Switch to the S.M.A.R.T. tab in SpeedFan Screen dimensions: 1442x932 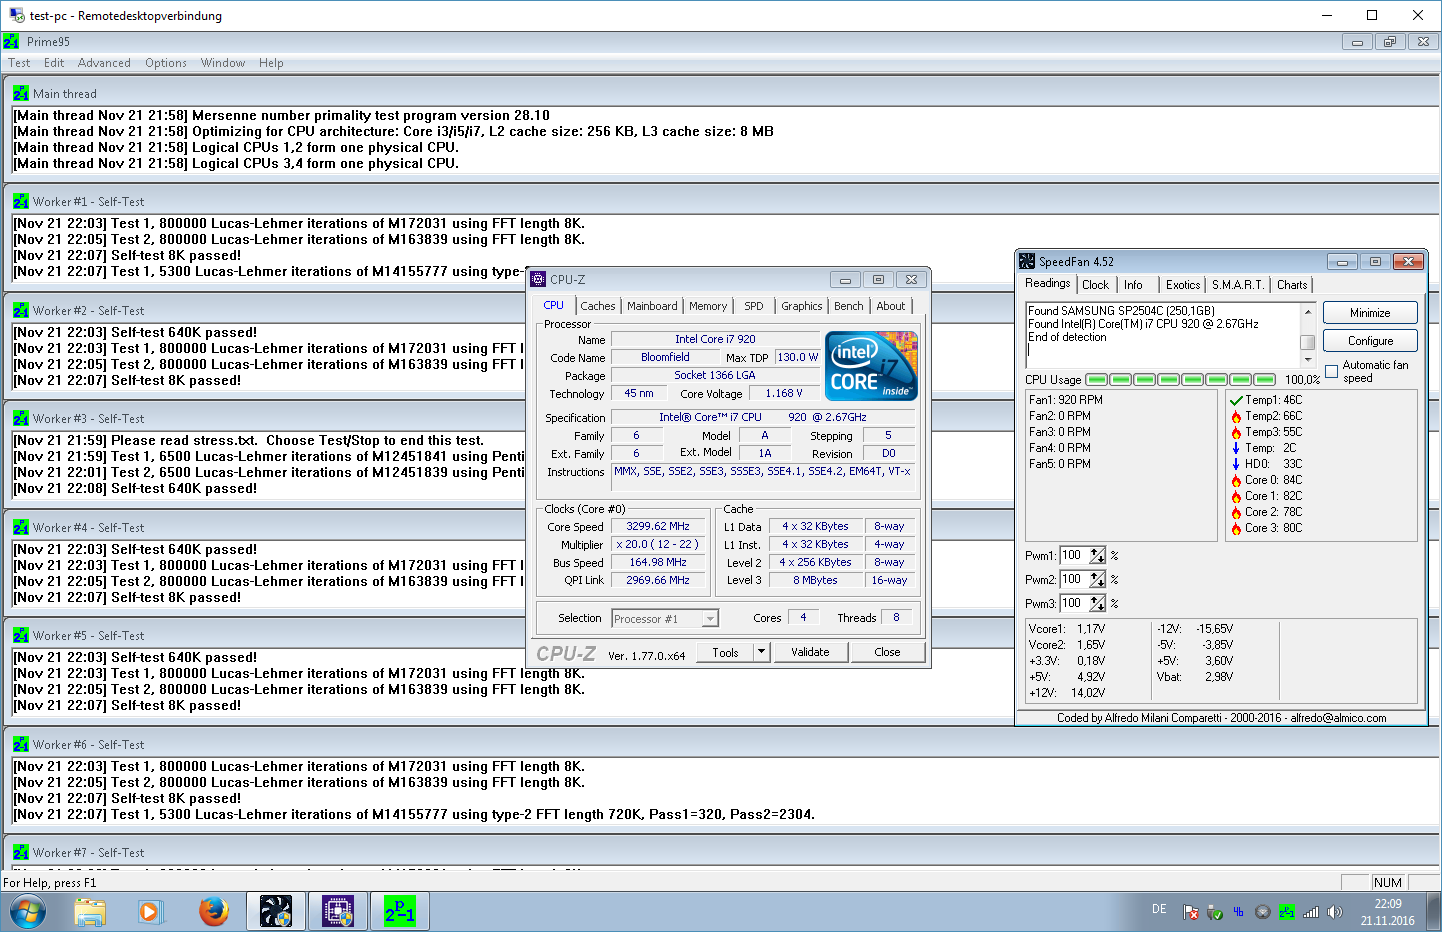point(1238,285)
